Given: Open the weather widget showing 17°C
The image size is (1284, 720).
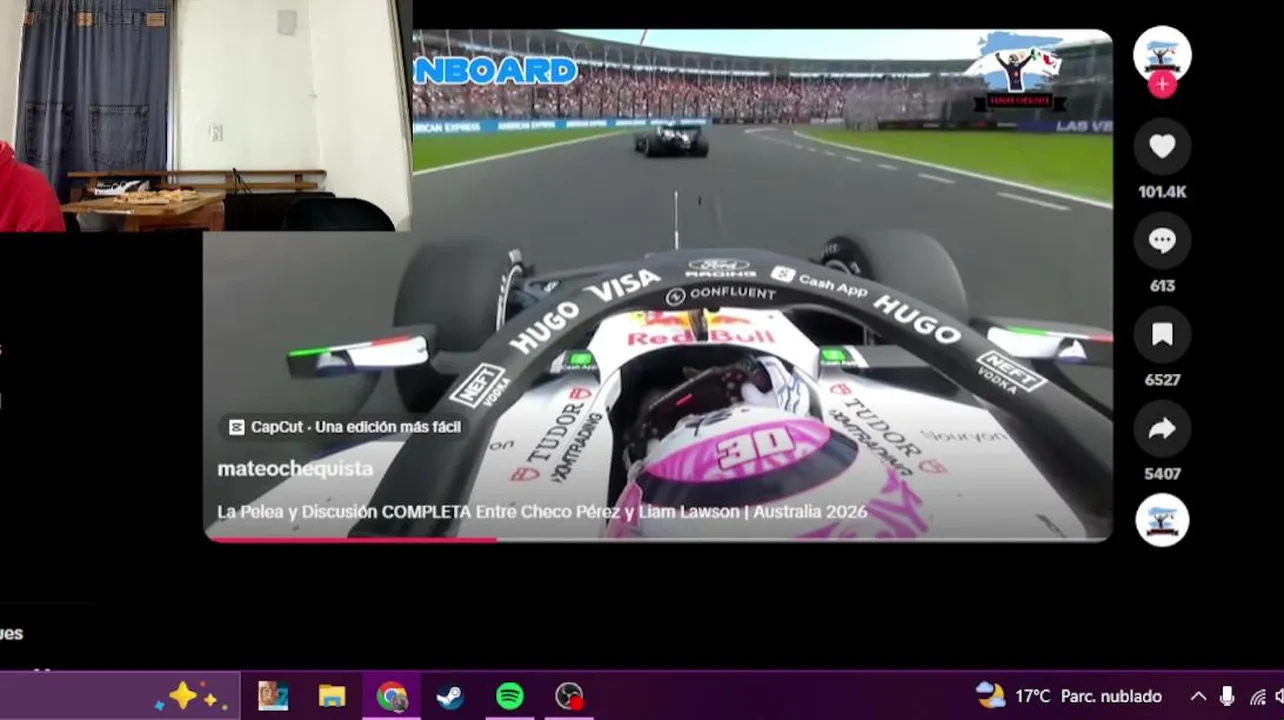Looking at the screenshot, I should click(1069, 696).
